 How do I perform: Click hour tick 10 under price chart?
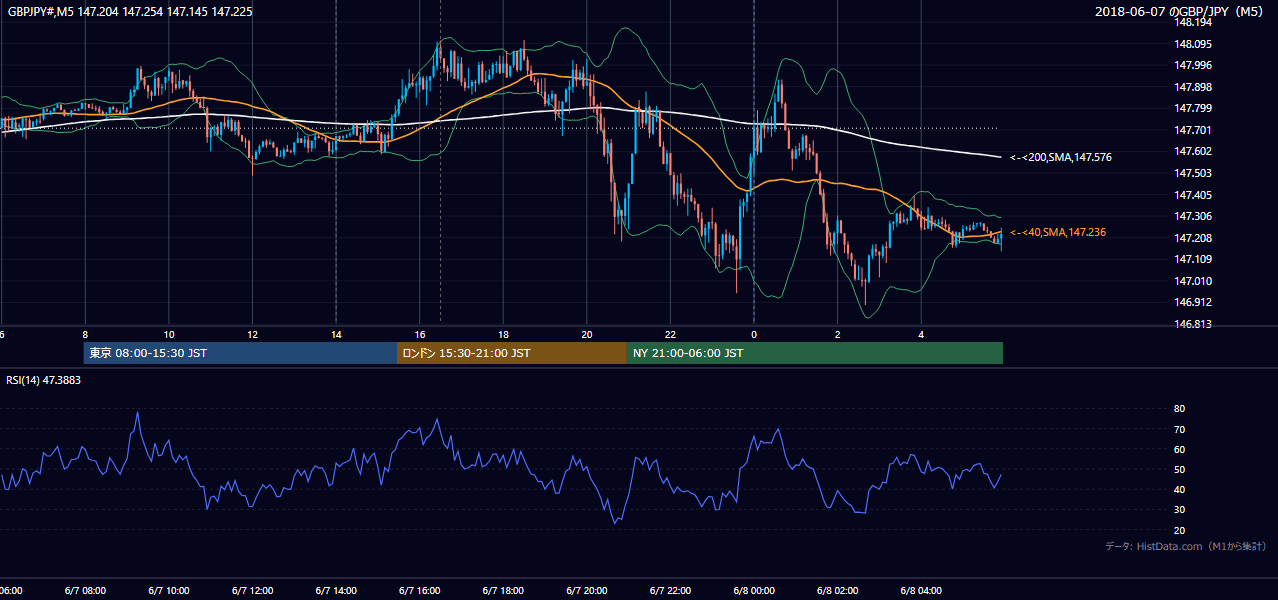click(x=169, y=335)
